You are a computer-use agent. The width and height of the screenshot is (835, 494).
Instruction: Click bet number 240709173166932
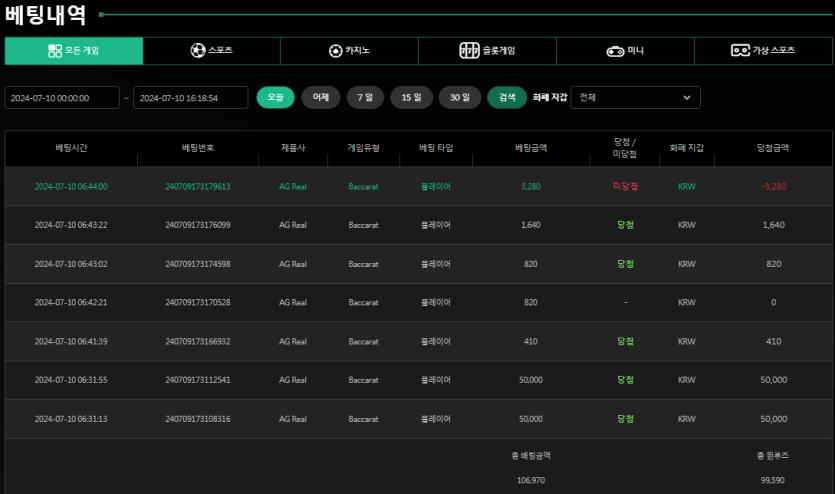[x=198, y=342]
